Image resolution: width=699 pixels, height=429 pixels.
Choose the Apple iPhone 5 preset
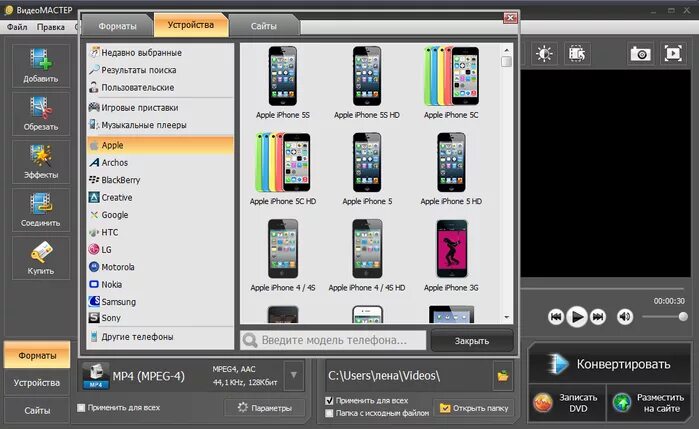(367, 169)
